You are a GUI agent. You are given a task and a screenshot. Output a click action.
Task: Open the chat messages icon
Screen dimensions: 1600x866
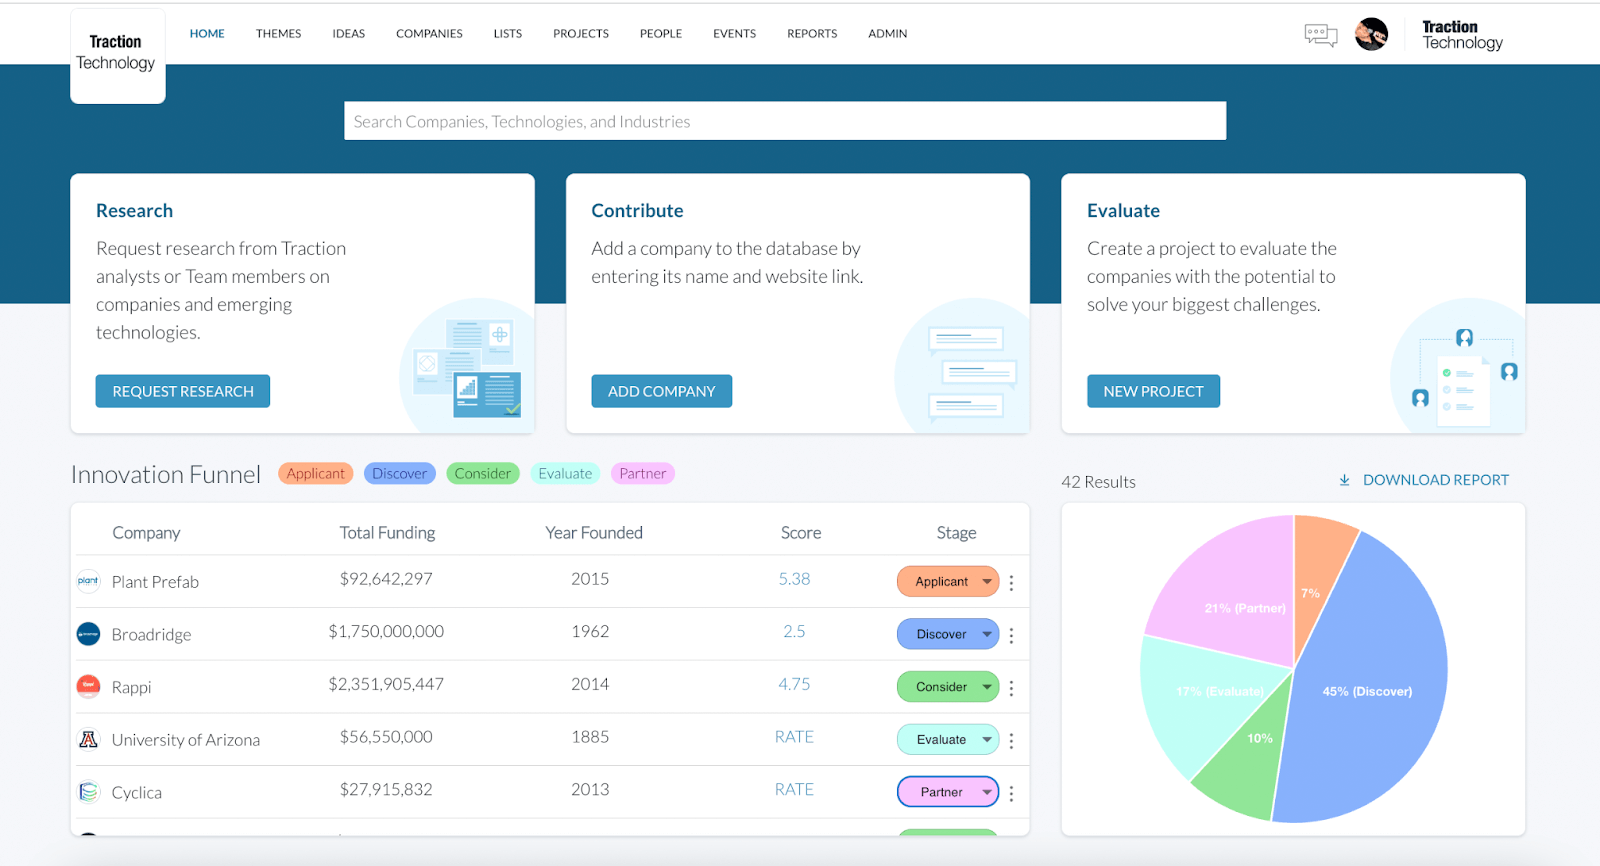pos(1321,36)
